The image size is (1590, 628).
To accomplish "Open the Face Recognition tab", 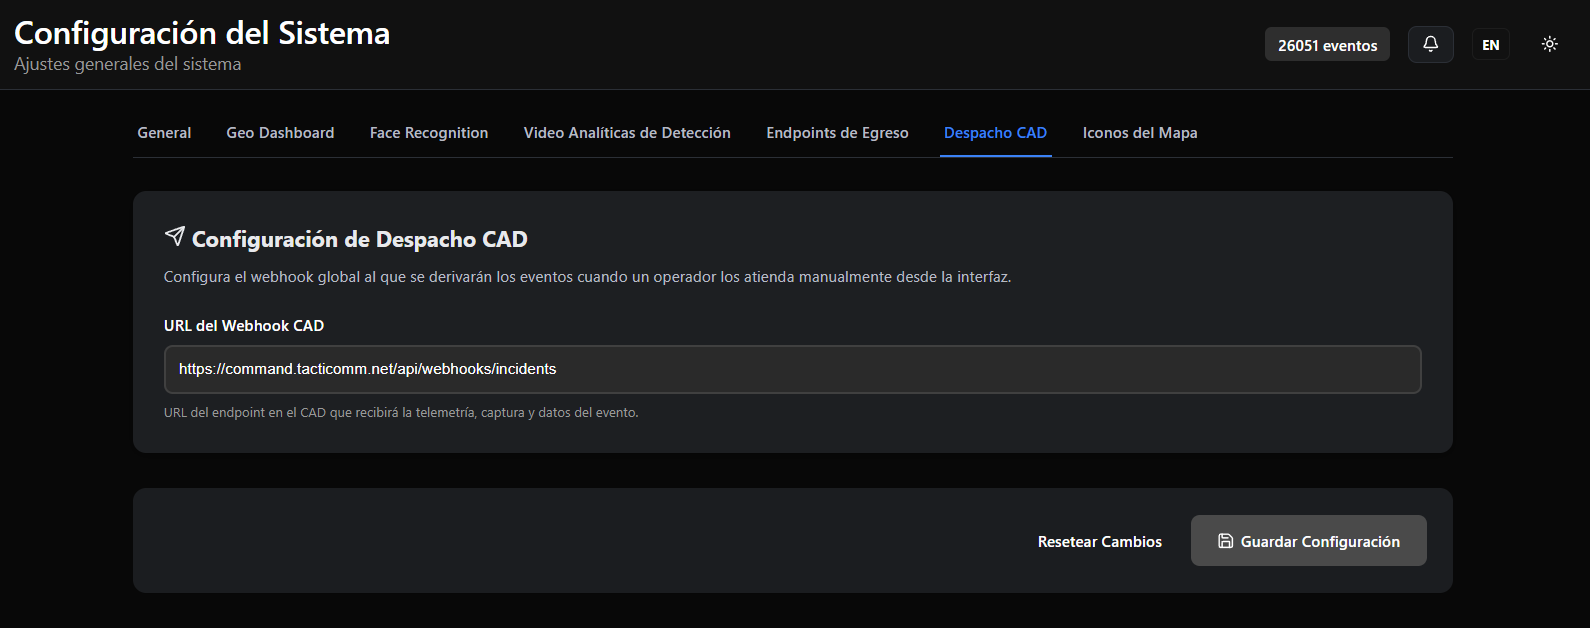I will tap(429, 133).
